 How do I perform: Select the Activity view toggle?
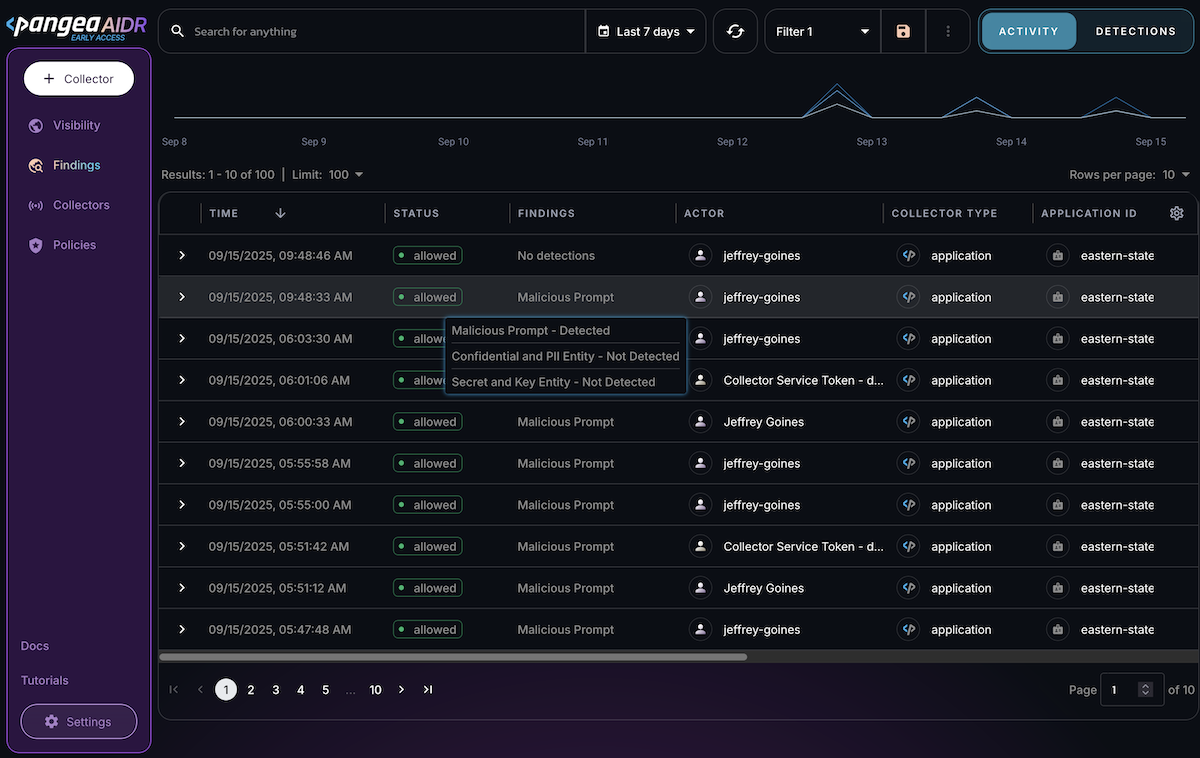1028,32
